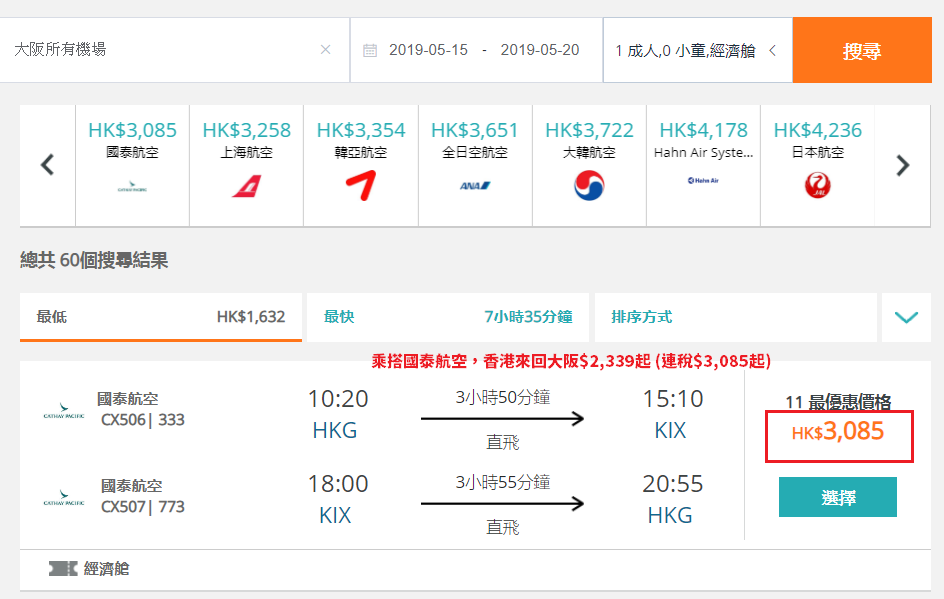Click the red 乘搭國泰航空 promotion text
Viewport: 944px width, 599px height.
[x=571, y=361]
